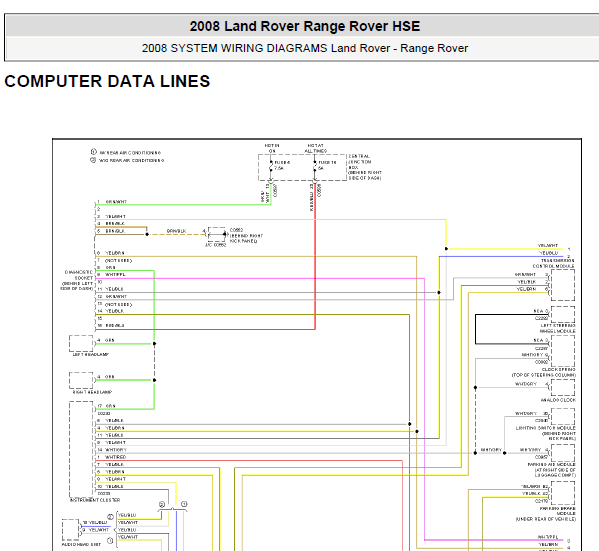Click the '2008 Land Rover Range Rover HSE' title
This screenshot has height=551, width=599.
point(304,26)
